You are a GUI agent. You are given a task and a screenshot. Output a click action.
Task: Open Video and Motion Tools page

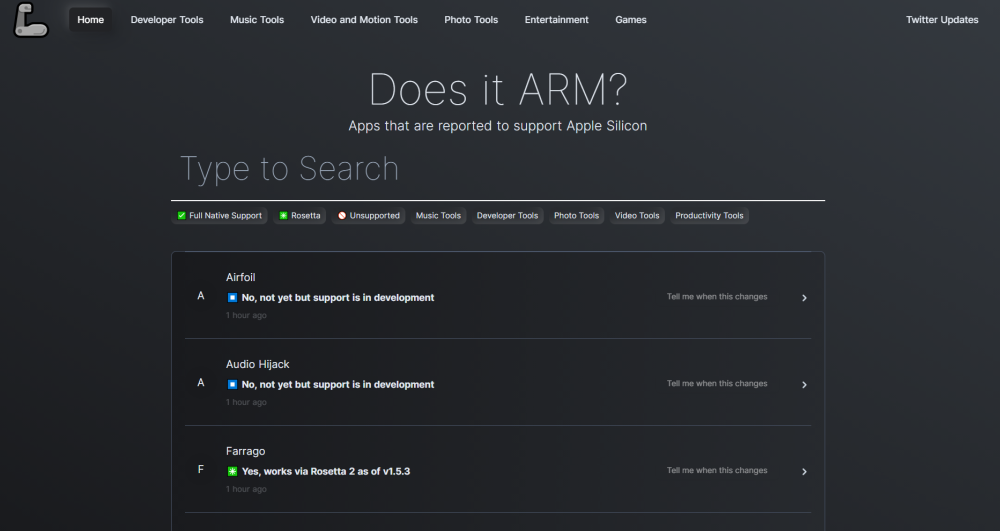[364, 20]
